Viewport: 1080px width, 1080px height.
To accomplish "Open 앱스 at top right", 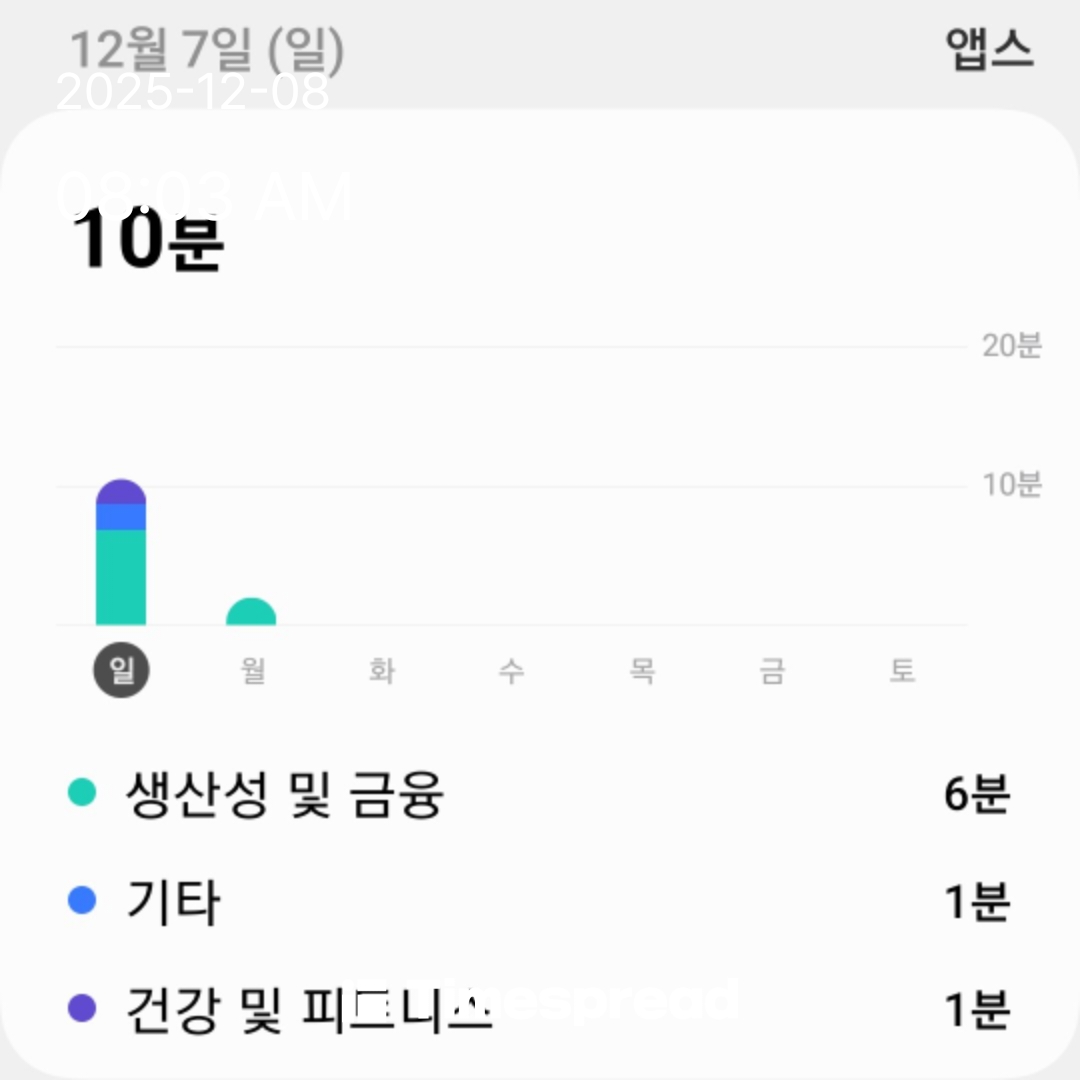I will [x=989, y=50].
